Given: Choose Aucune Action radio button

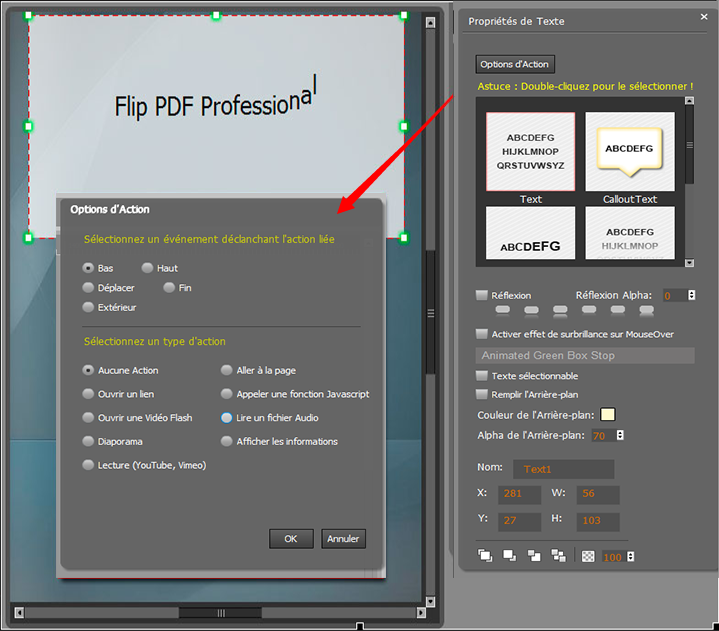Looking at the screenshot, I should 88,370.
